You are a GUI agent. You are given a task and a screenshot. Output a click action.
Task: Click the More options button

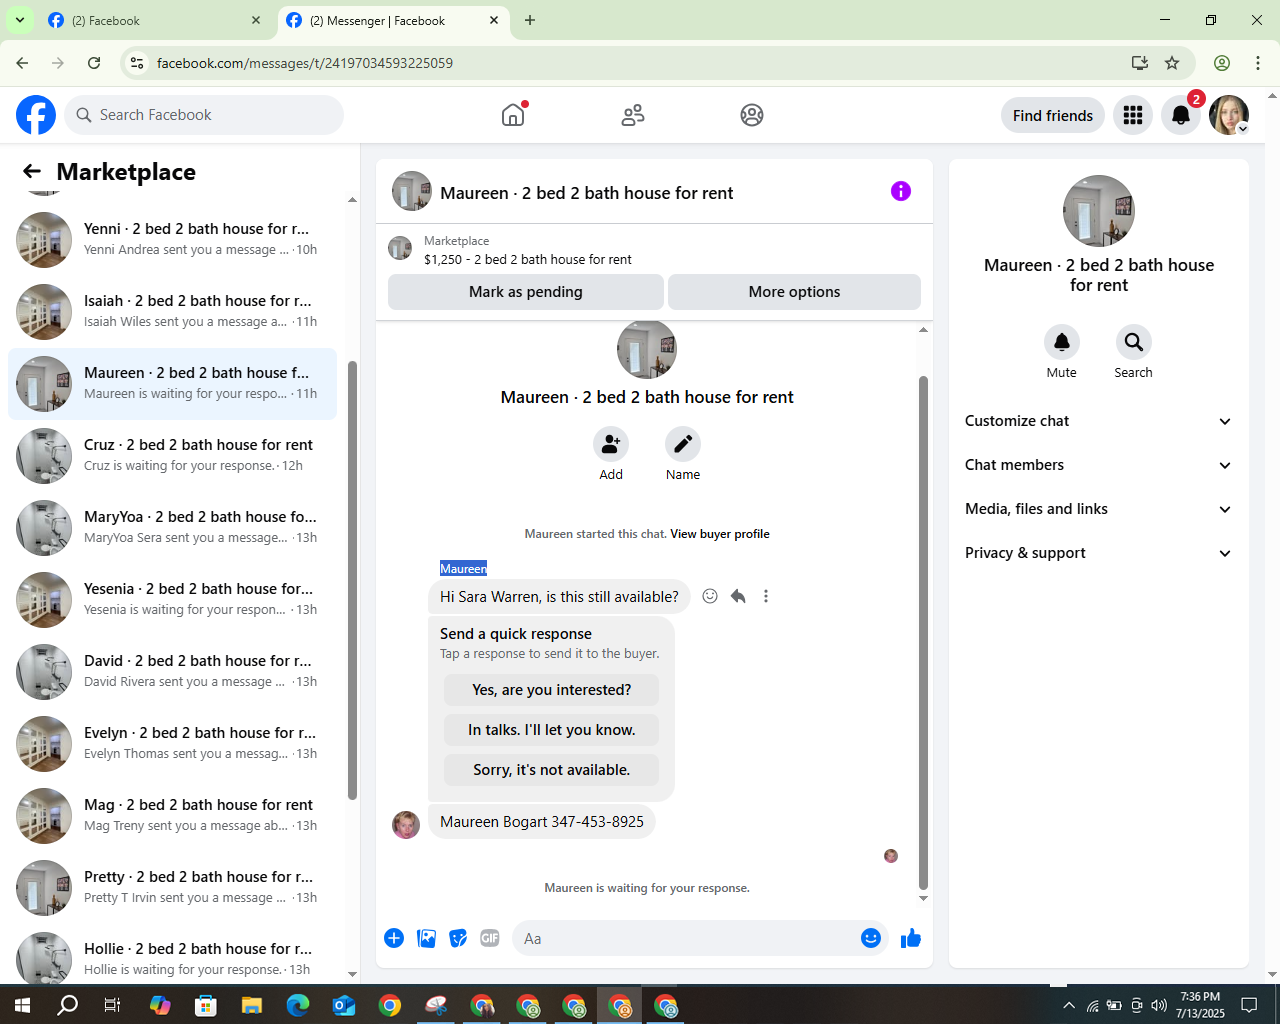[x=794, y=292]
